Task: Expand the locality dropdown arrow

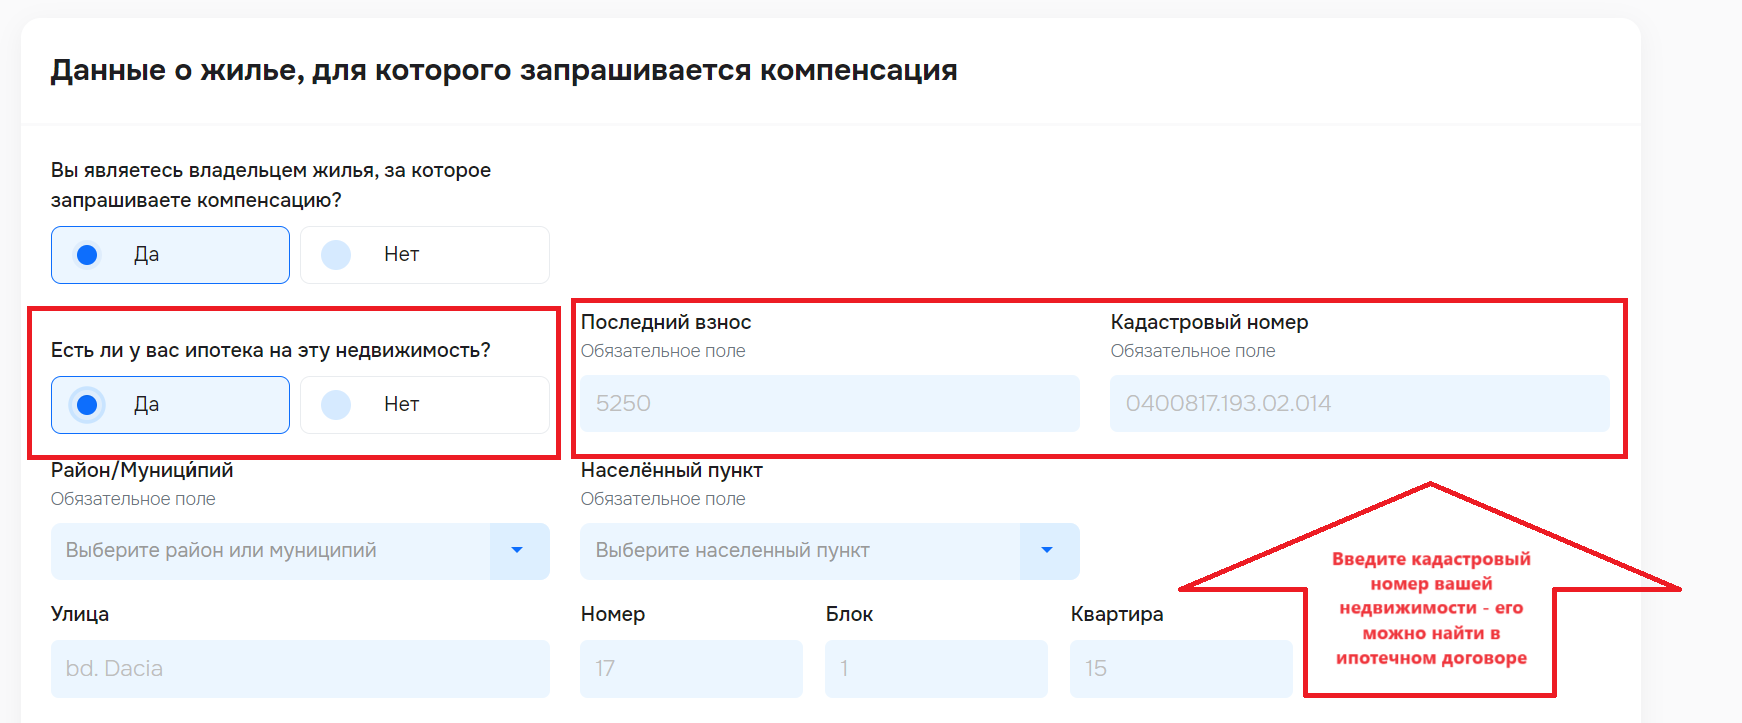Action: [x=1049, y=551]
